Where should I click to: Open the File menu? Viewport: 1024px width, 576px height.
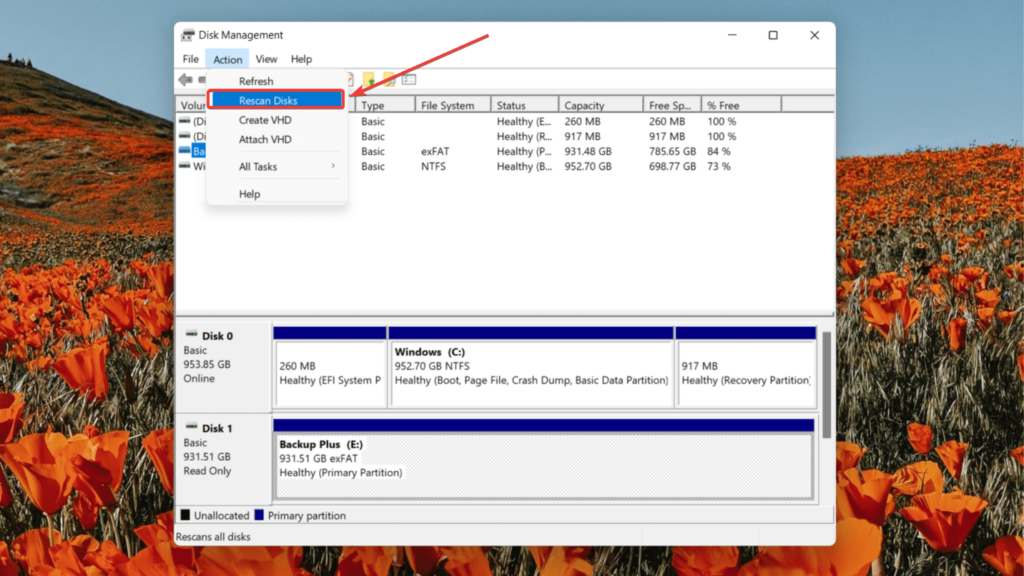[190, 58]
